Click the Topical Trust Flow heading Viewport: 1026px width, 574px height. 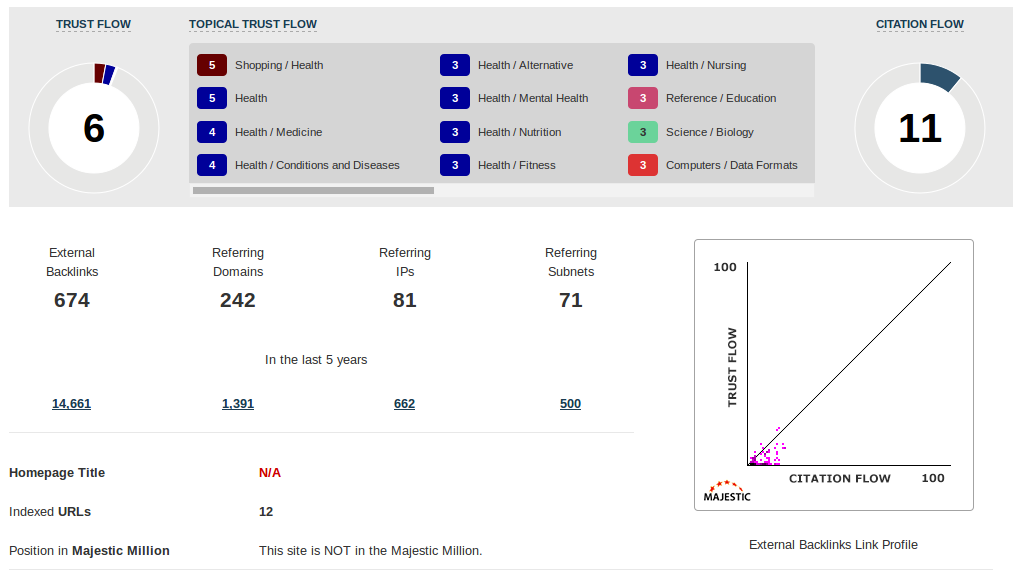coord(253,24)
